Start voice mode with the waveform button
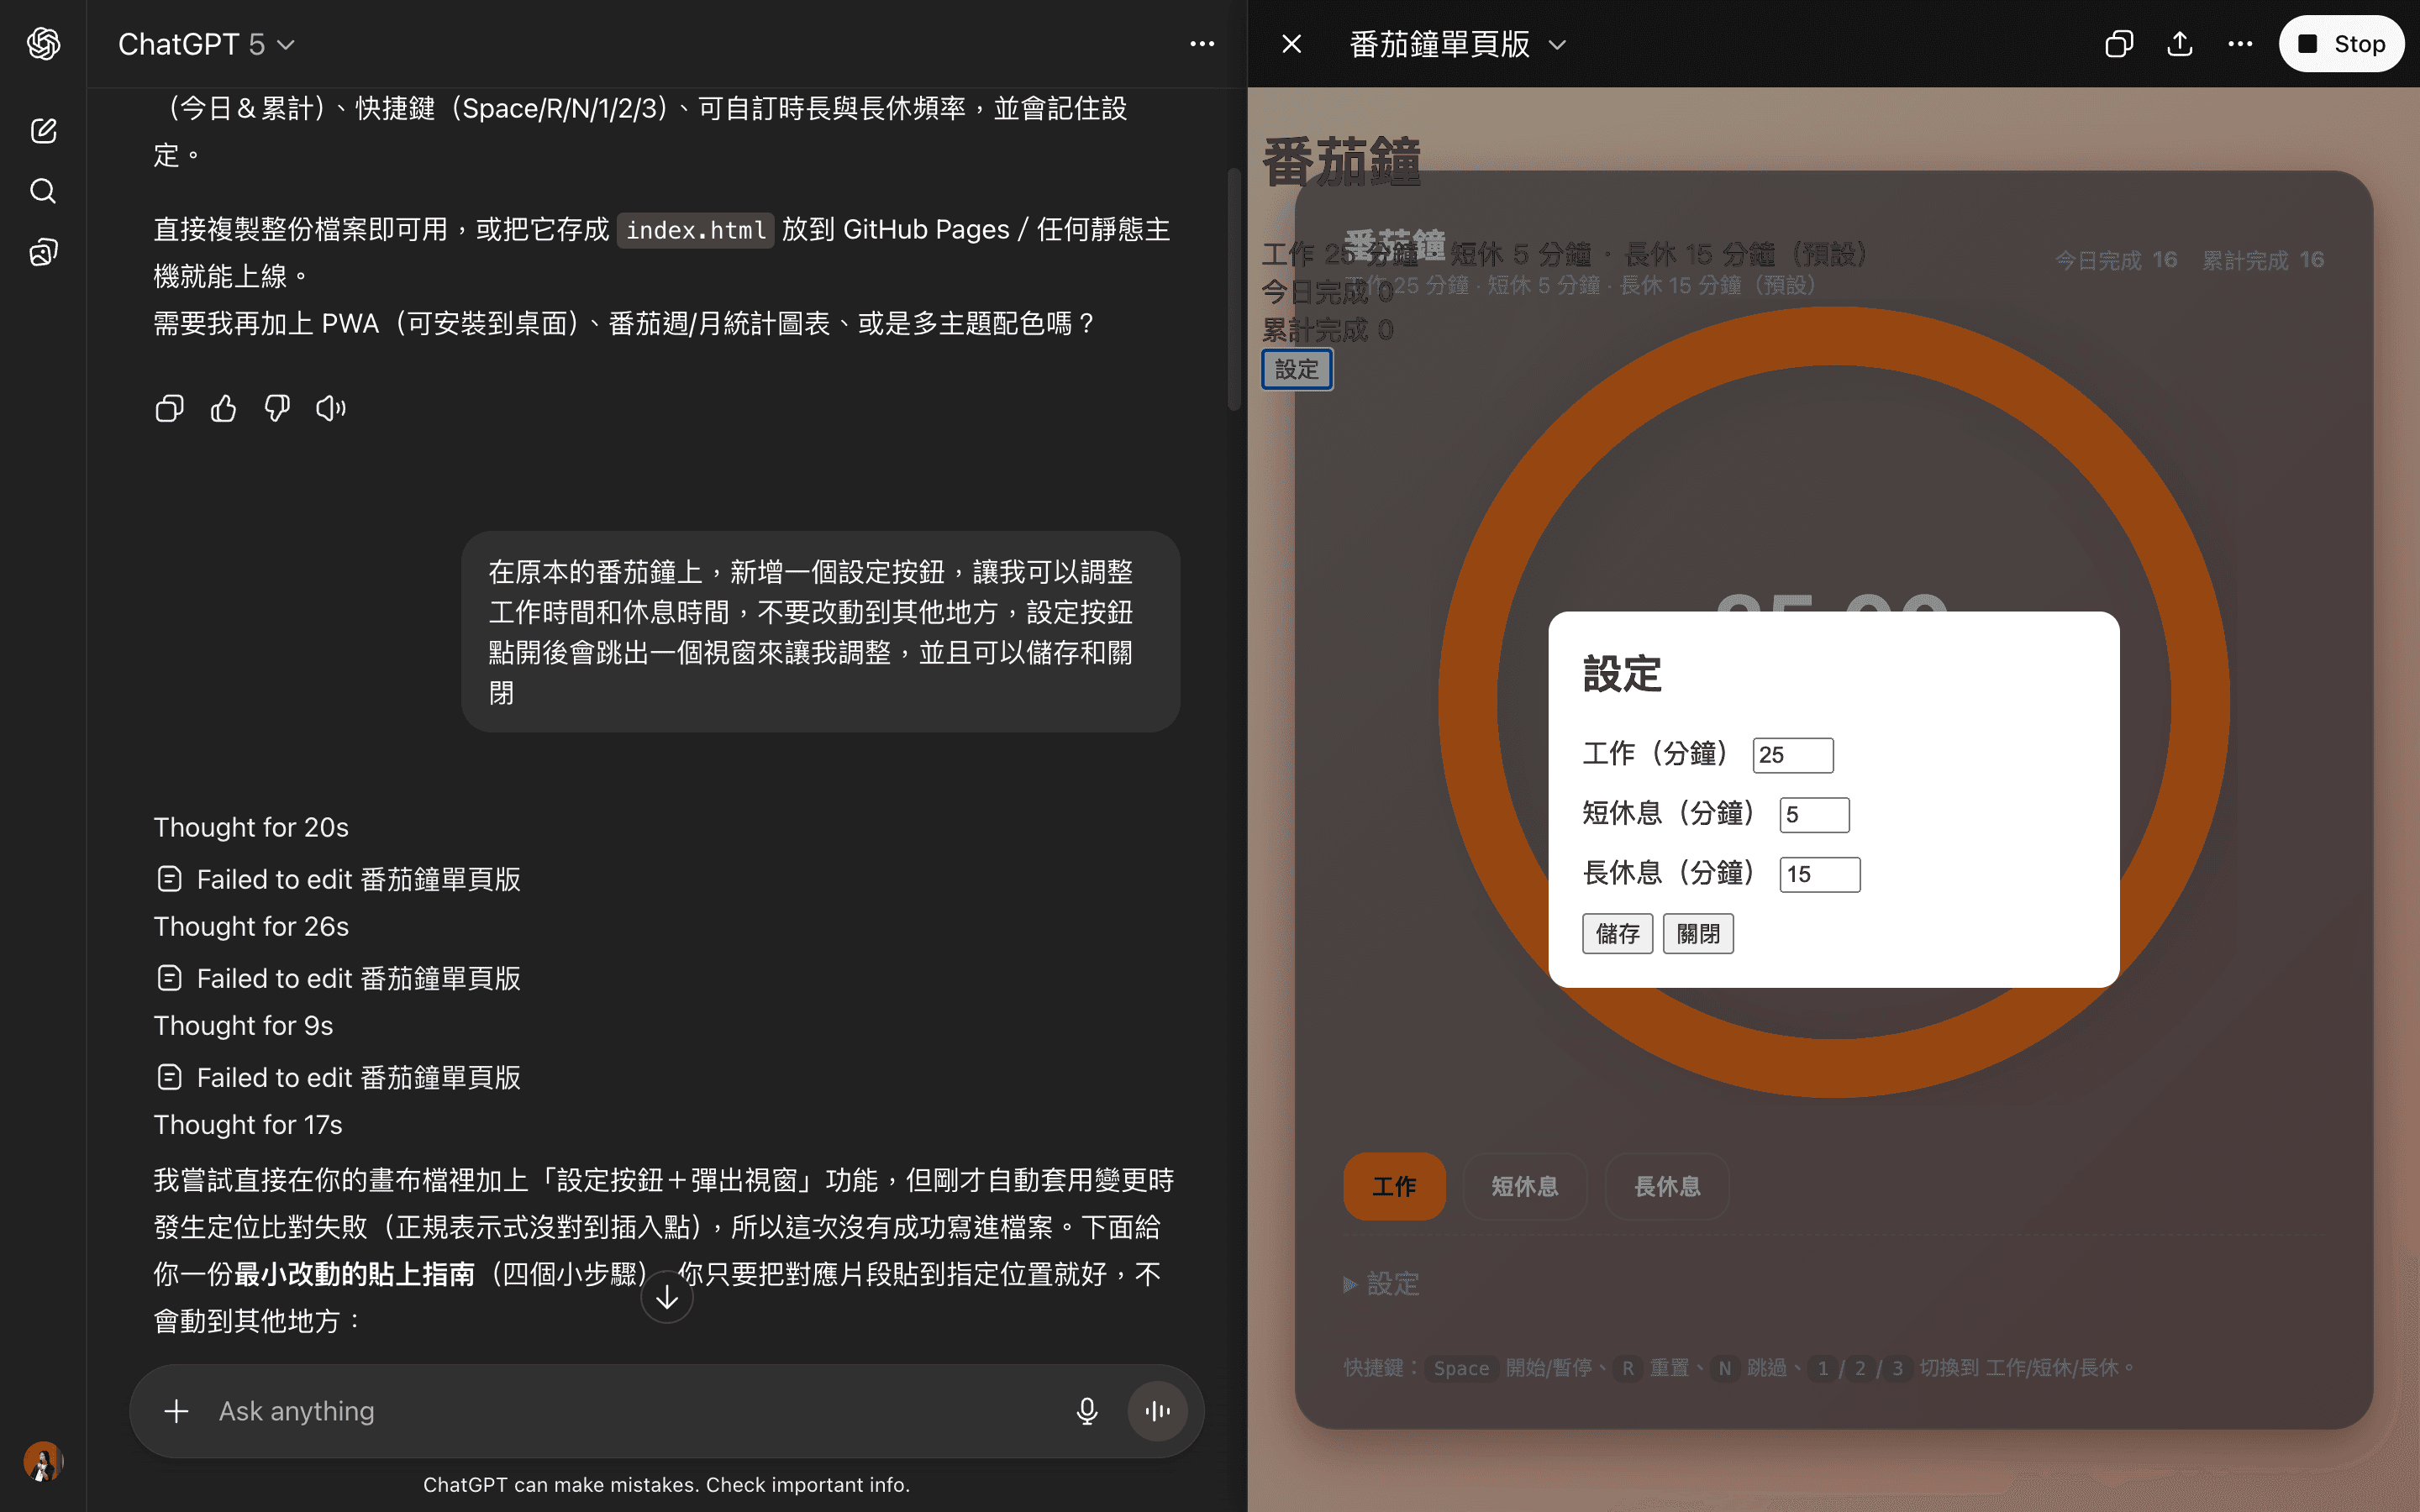 tap(1157, 1411)
